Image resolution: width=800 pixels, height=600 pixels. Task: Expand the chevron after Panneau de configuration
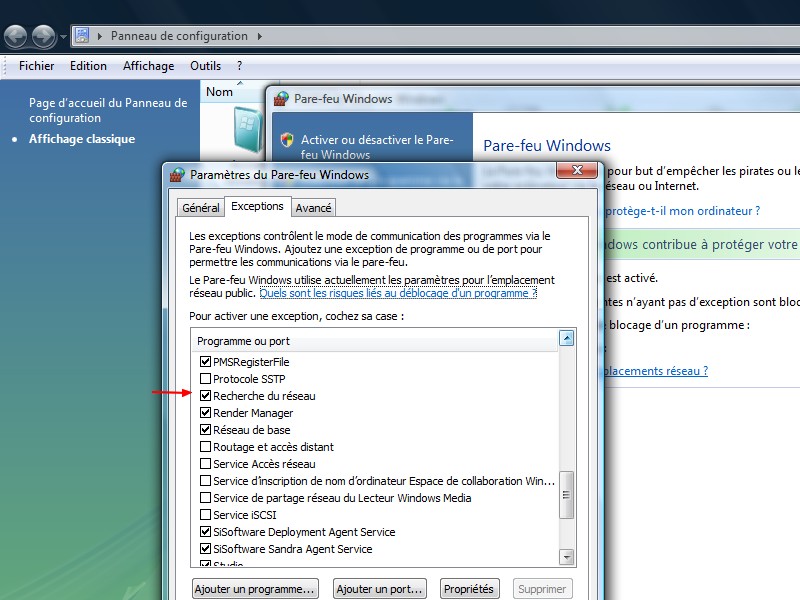(x=260, y=36)
